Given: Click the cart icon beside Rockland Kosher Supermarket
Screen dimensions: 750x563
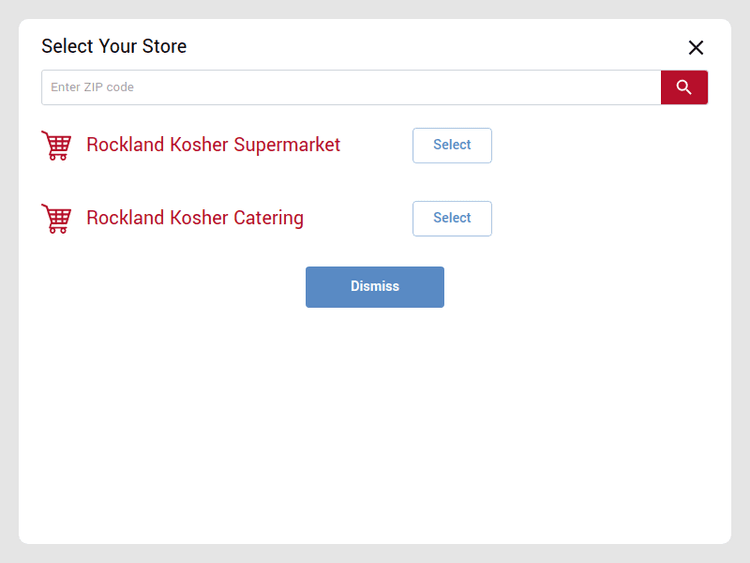Looking at the screenshot, I should click(x=56, y=146).
